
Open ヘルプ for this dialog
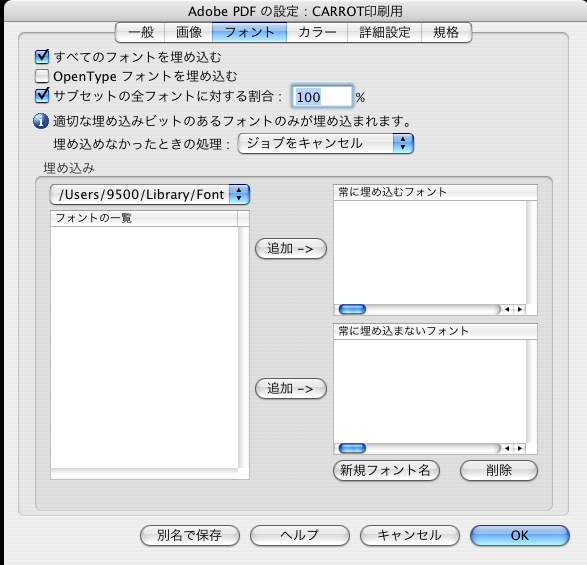[x=299, y=535]
